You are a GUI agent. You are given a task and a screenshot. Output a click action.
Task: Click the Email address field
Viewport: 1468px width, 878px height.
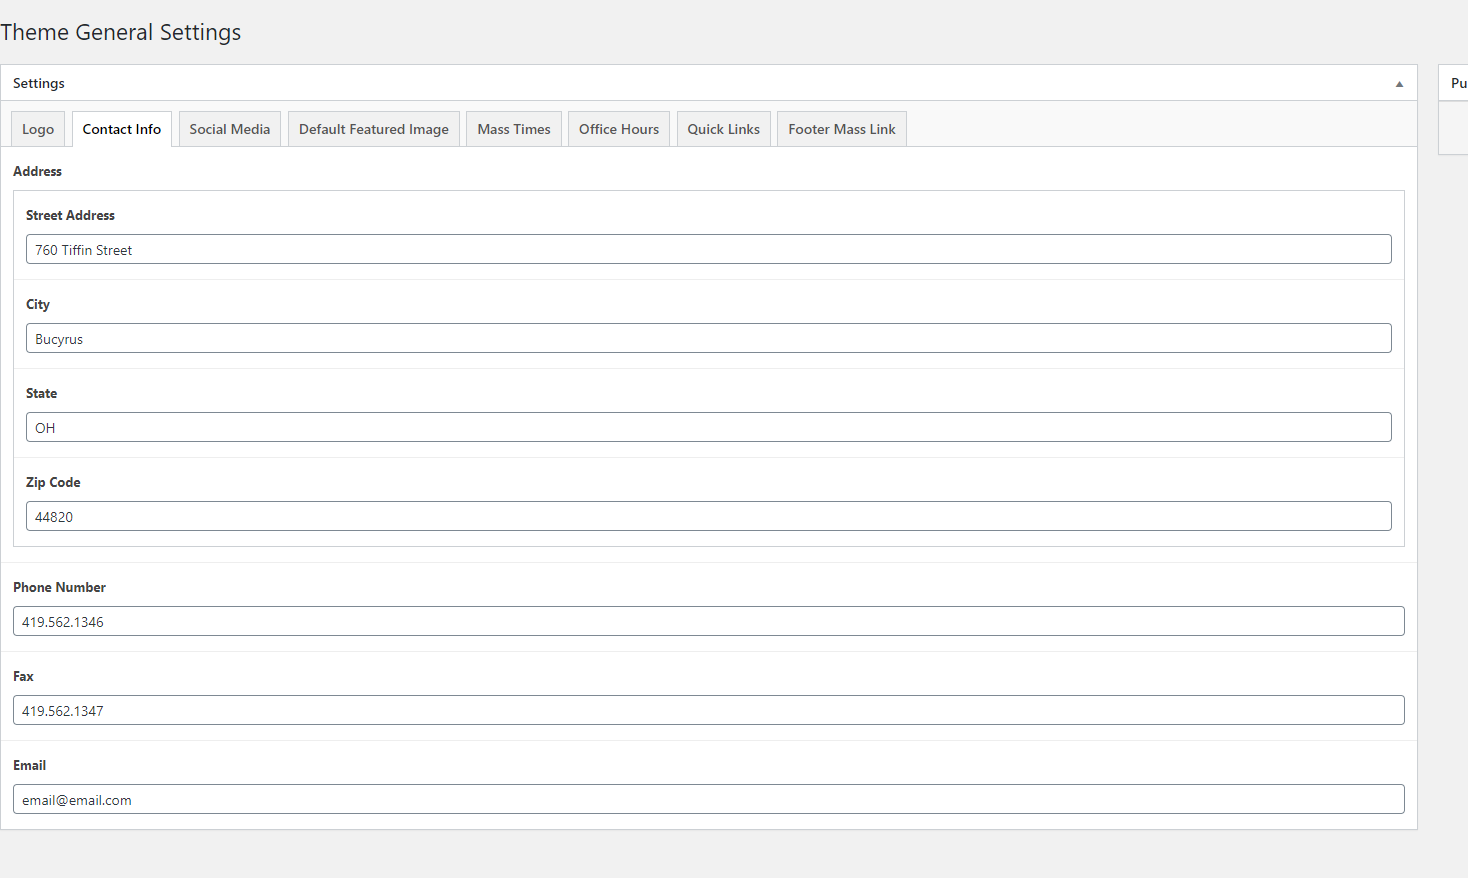708,800
